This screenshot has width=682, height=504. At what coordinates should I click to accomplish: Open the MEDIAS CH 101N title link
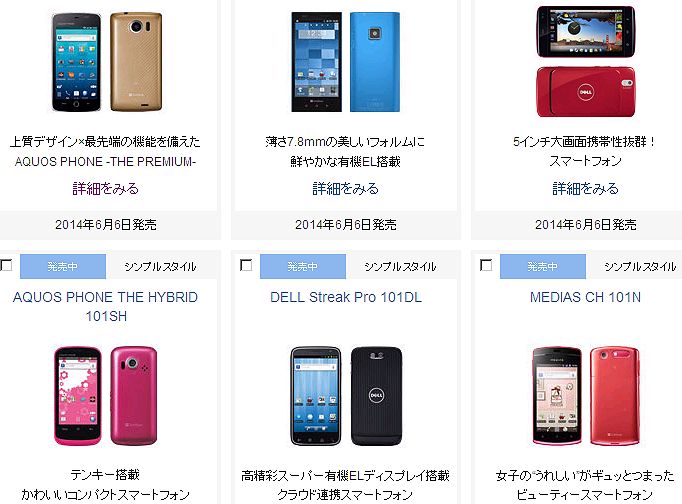point(585,297)
